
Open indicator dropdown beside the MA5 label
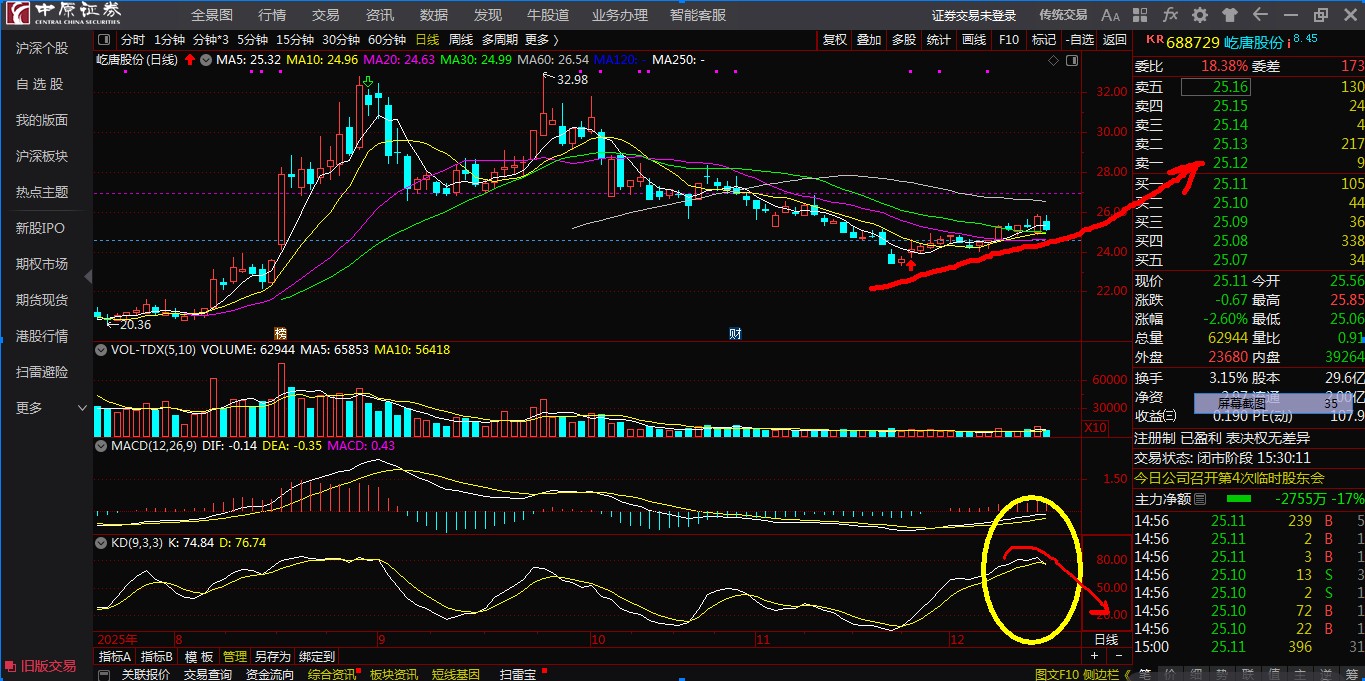coord(207,60)
